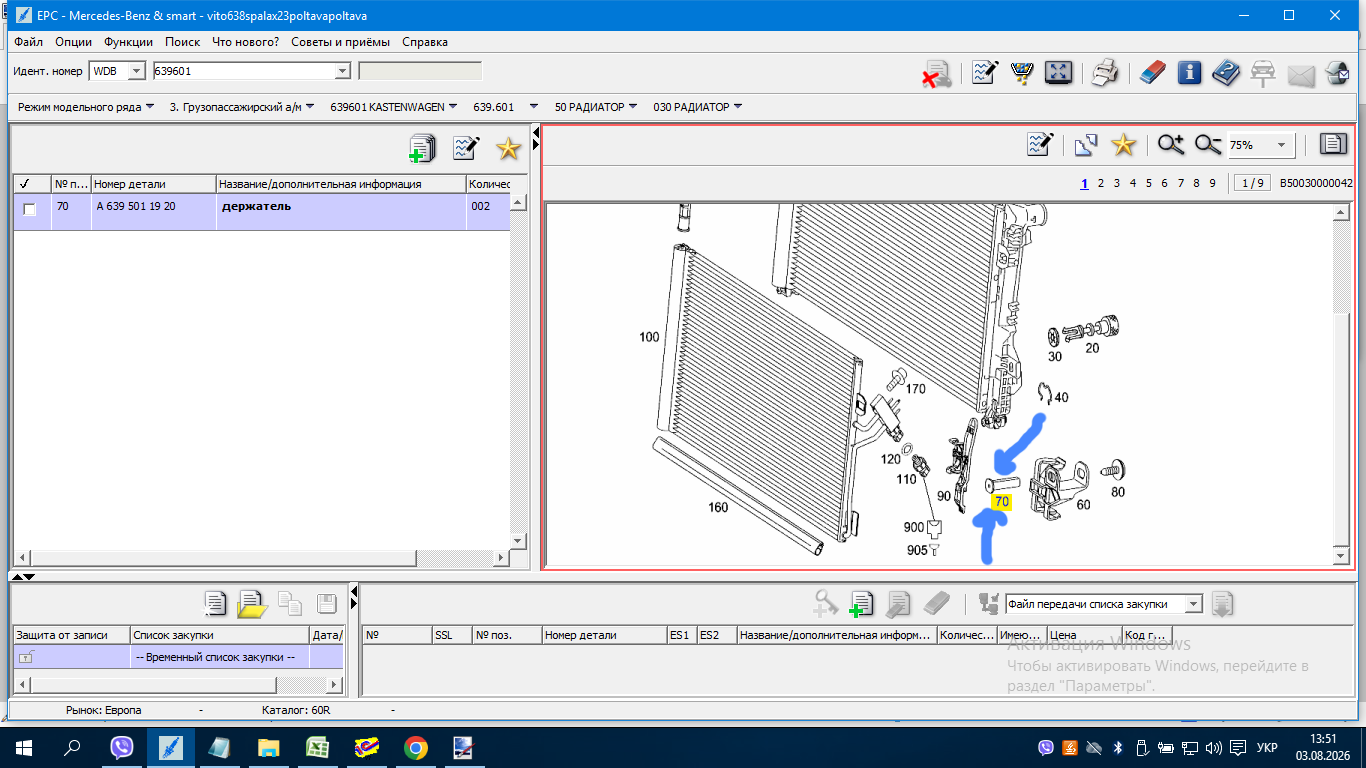Click the eraser icon in main toolbar
The image size is (1366, 768).
[x=1153, y=73]
